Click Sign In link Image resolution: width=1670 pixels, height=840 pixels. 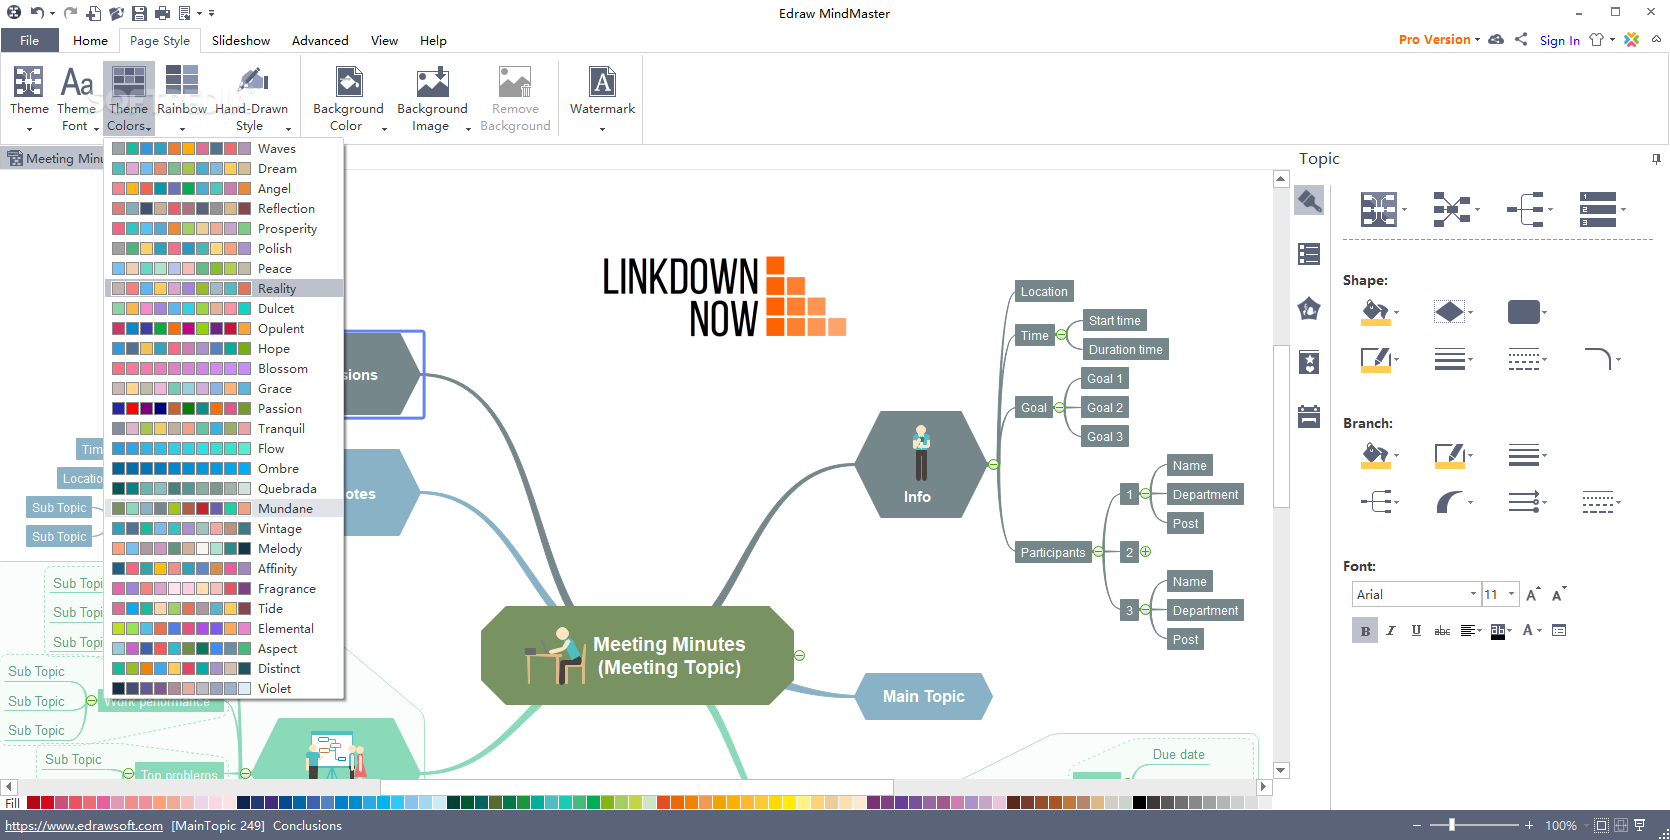click(x=1559, y=40)
